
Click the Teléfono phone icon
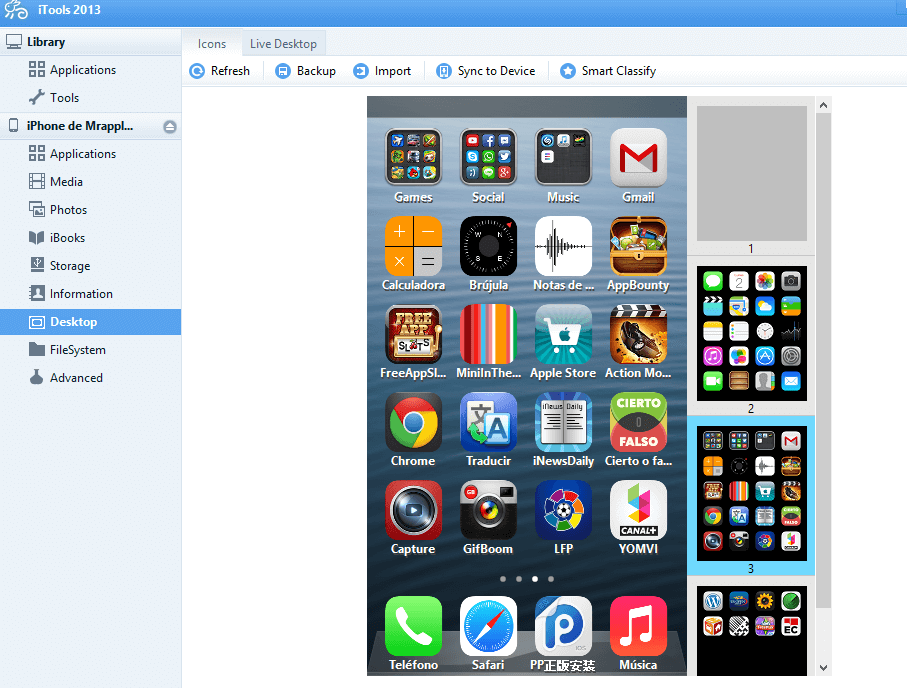[x=413, y=627]
